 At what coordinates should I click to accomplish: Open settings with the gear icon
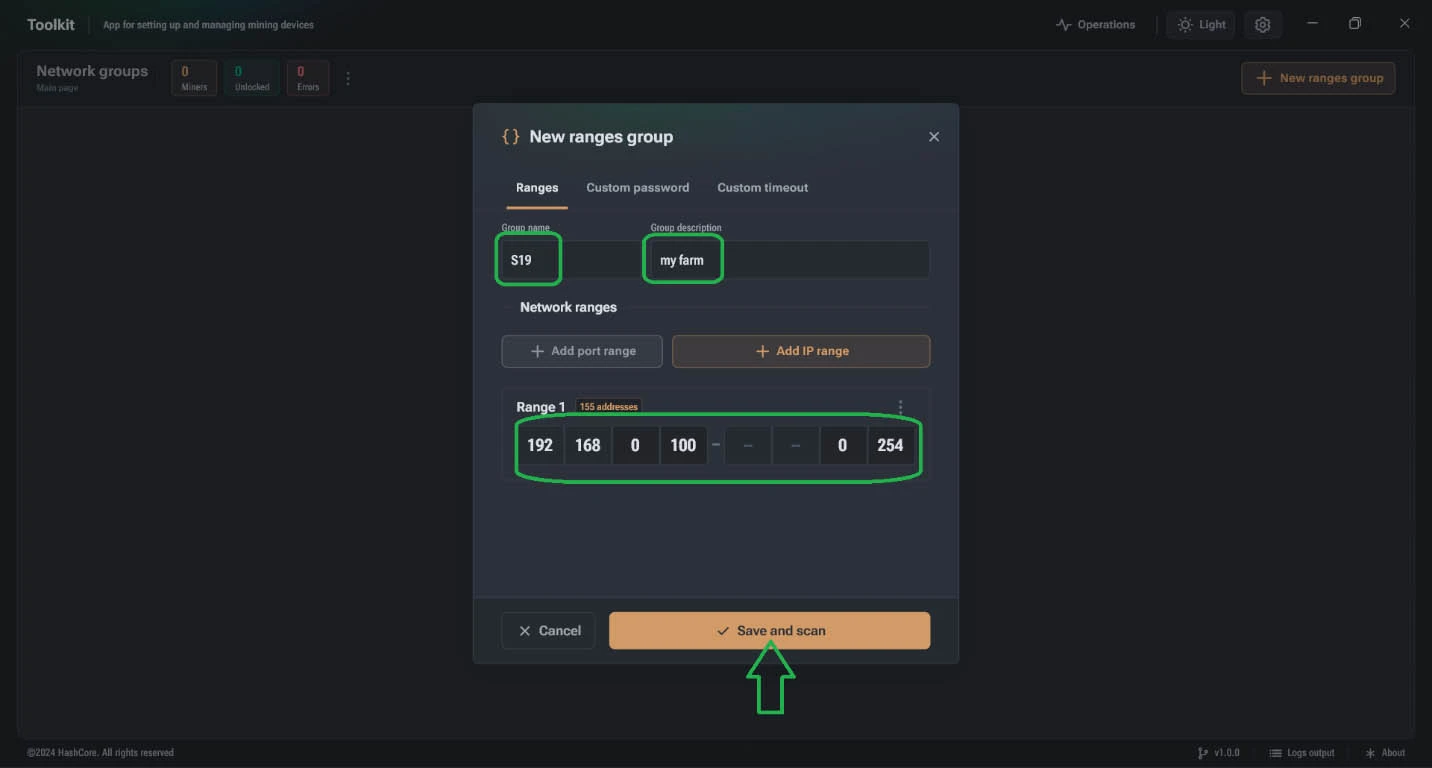point(1263,25)
